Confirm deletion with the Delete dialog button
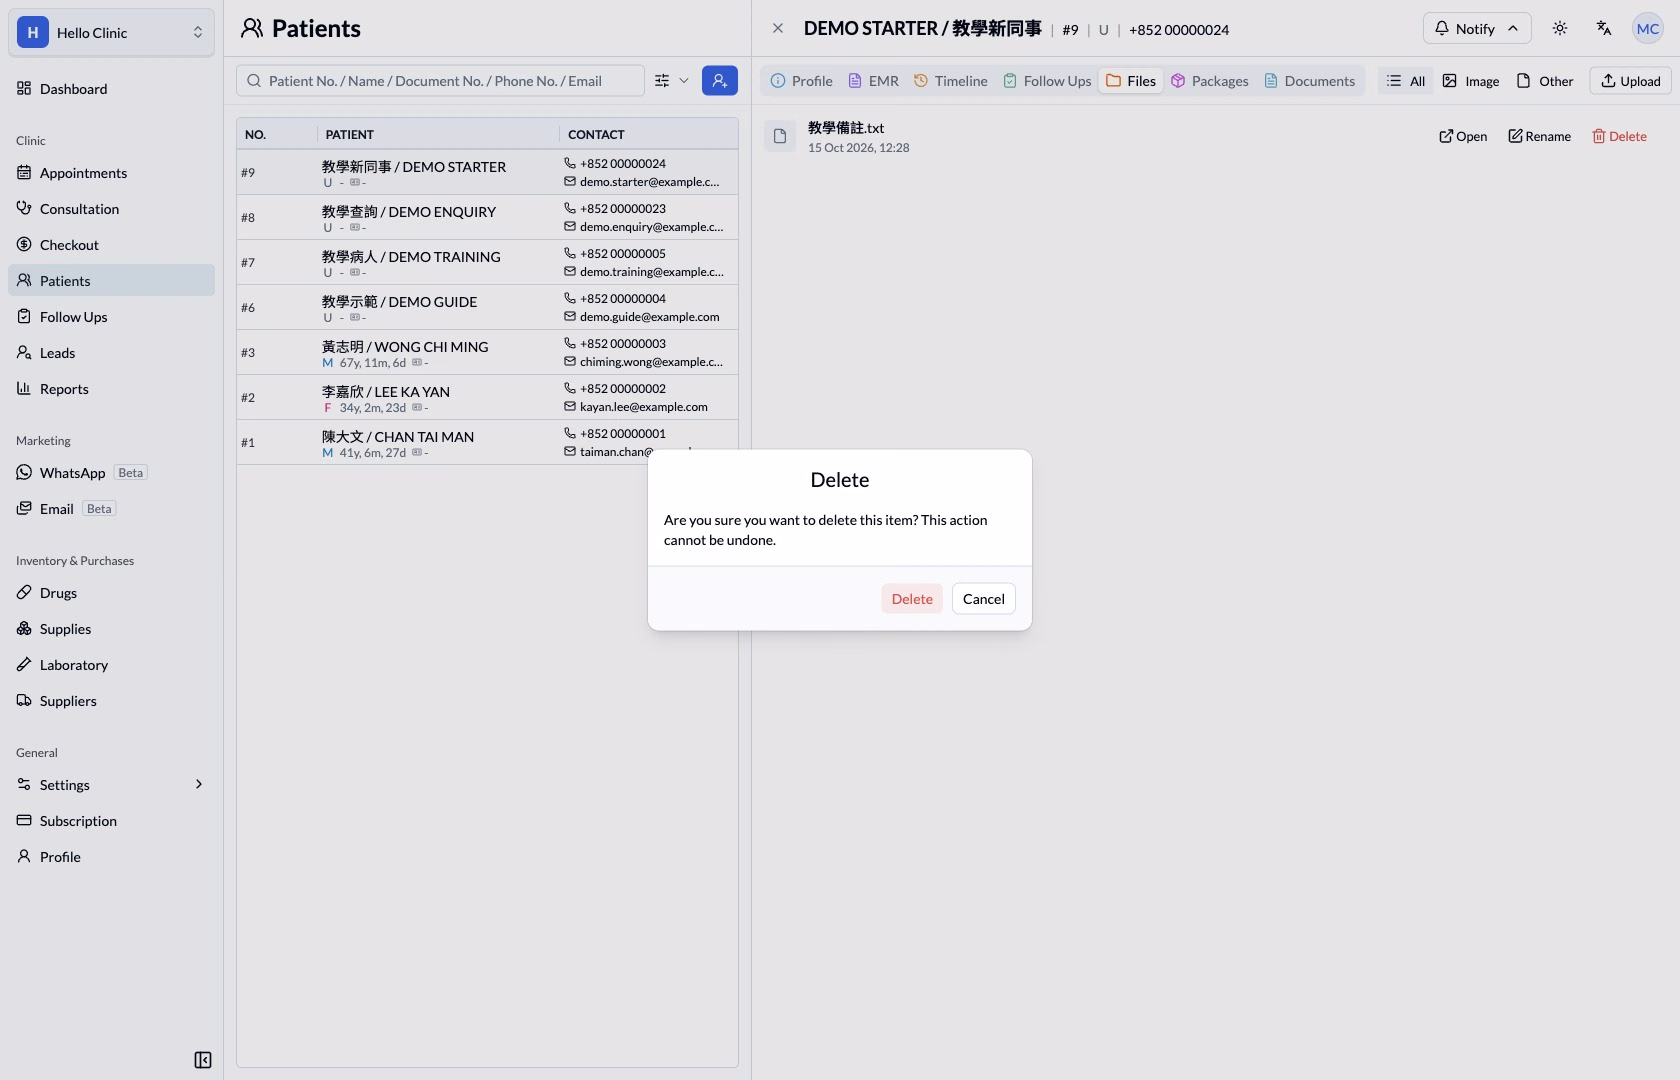Screen dimensions: 1680x1080 (x=911, y=598)
